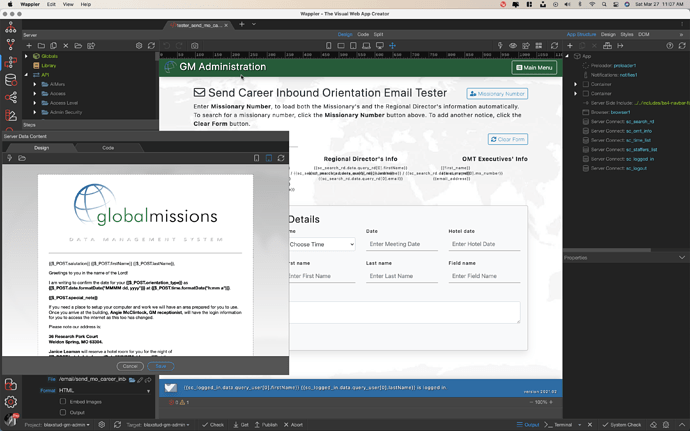This screenshot has height=431, width=690.
Task: Click Server Connect settings gear in Server toolbar
Action: pyautogui.click(x=139, y=45)
